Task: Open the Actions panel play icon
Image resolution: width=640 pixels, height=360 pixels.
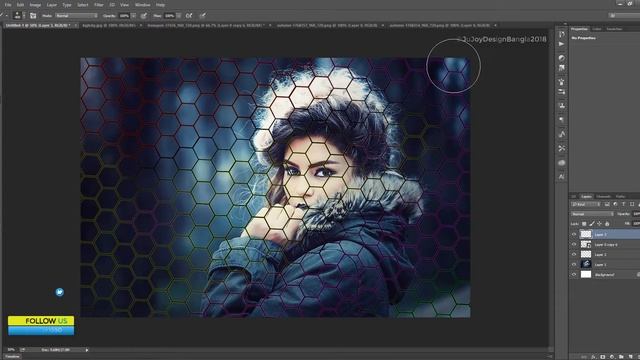Action: tap(562, 44)
